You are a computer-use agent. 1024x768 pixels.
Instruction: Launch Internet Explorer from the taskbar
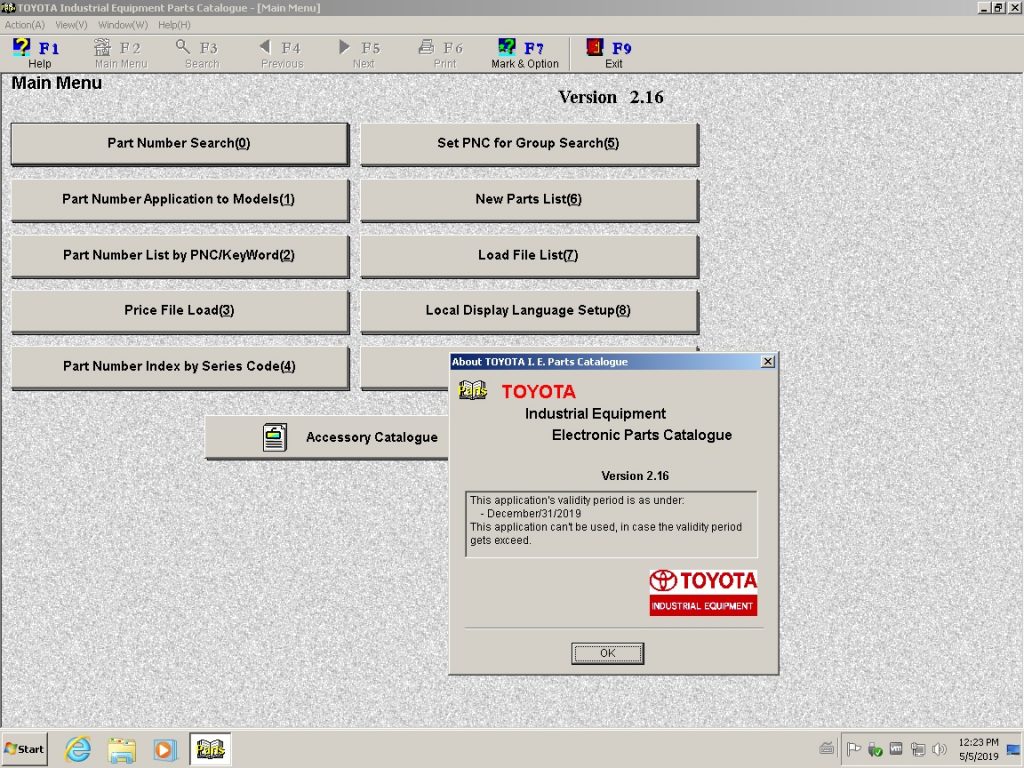pyautogui.click(x=78, y=749)
